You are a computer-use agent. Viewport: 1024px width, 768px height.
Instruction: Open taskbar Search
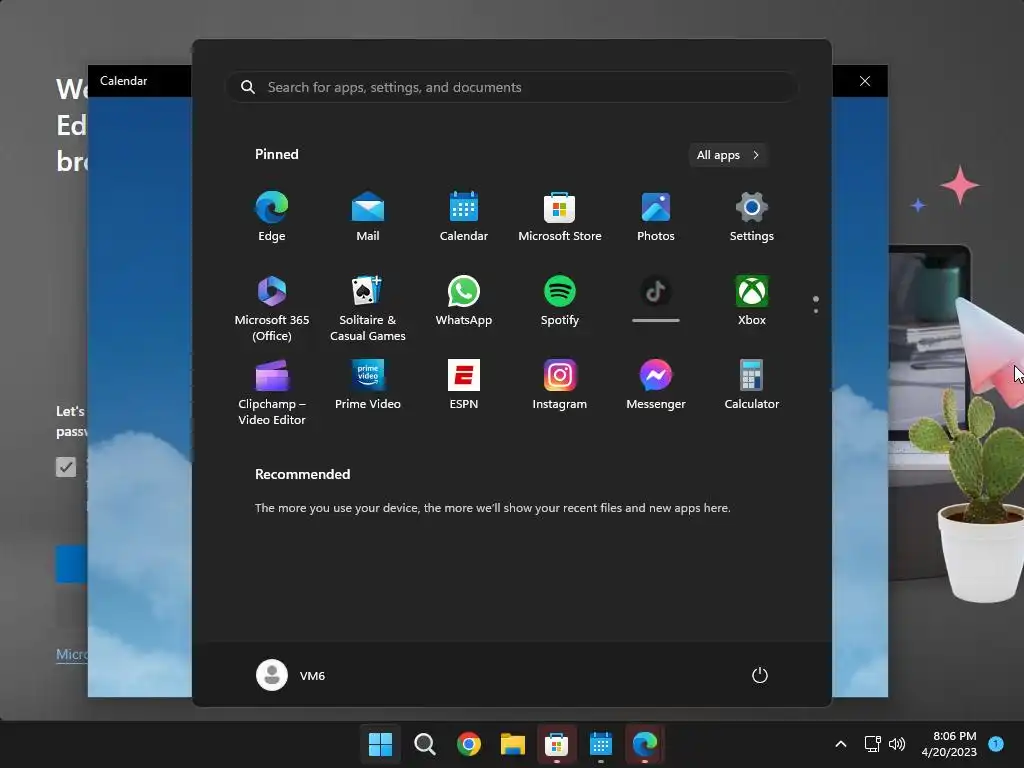[x=424, y=744]
